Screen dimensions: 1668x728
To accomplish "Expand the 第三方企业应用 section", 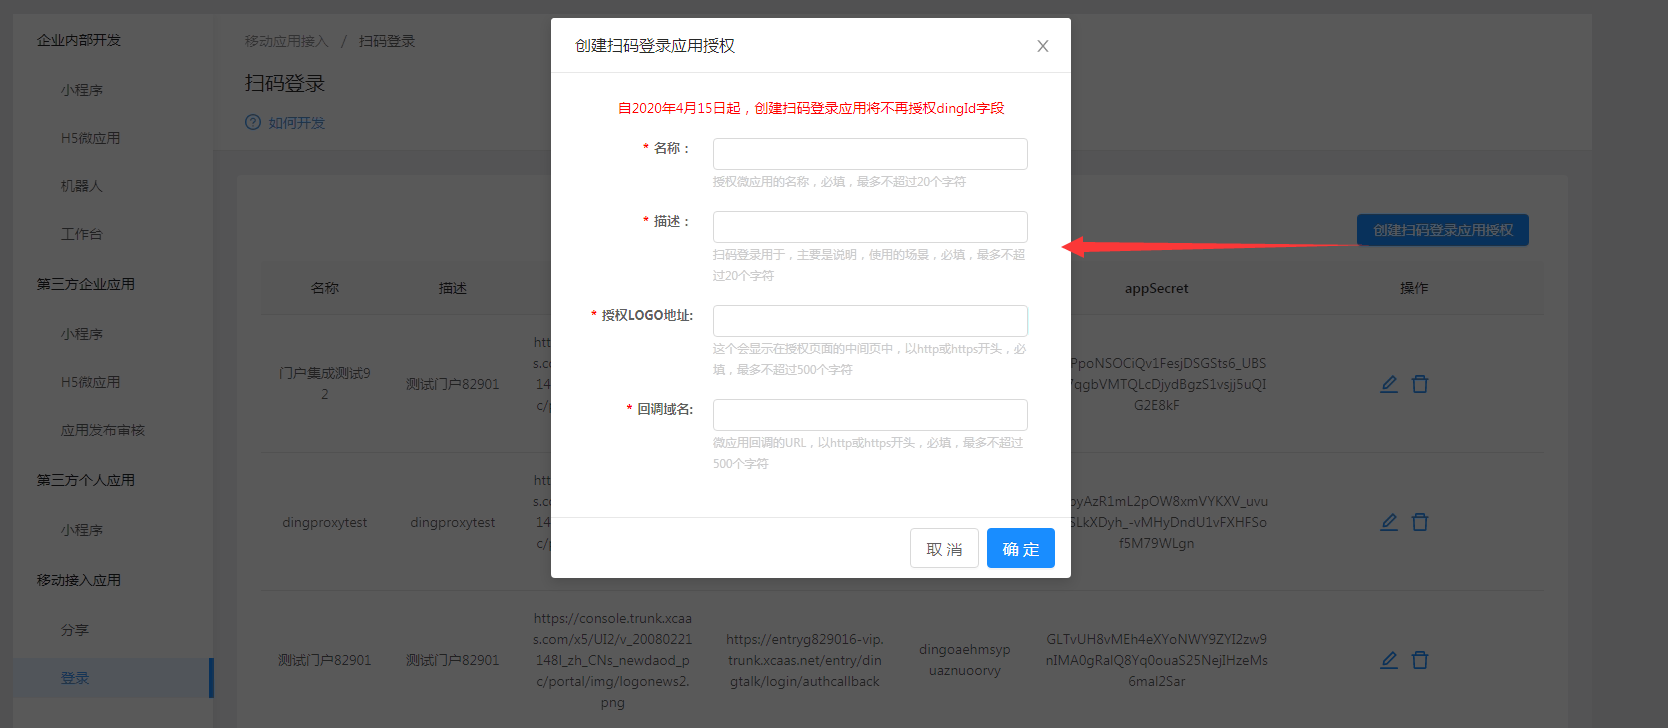I will 86,284.
